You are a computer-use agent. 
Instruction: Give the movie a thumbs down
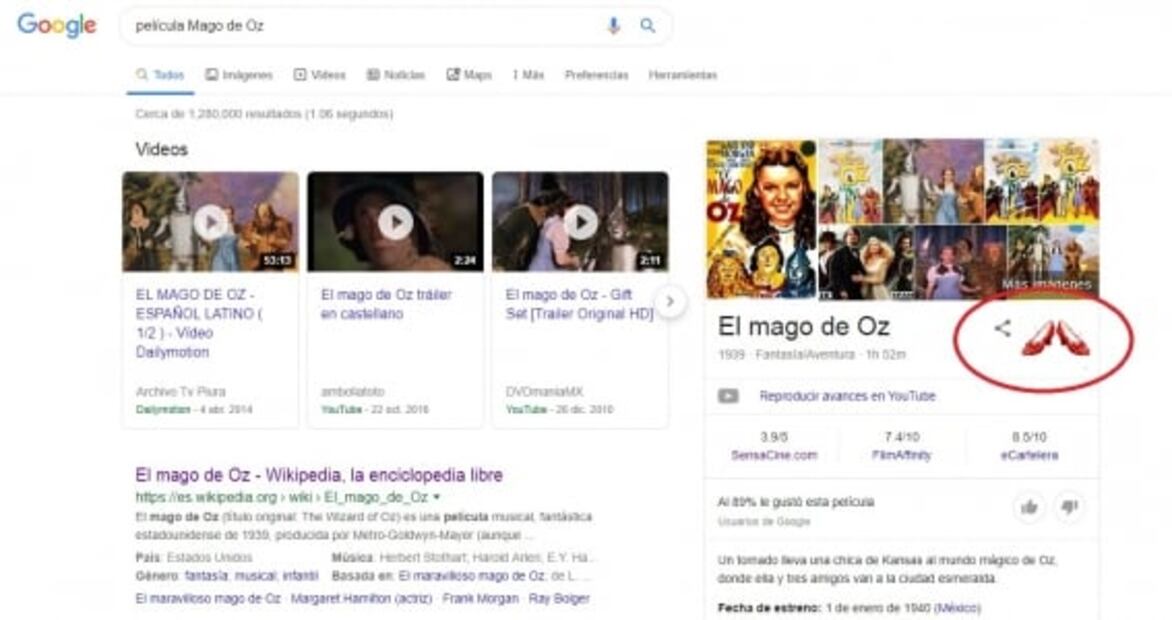(1067, 507)
